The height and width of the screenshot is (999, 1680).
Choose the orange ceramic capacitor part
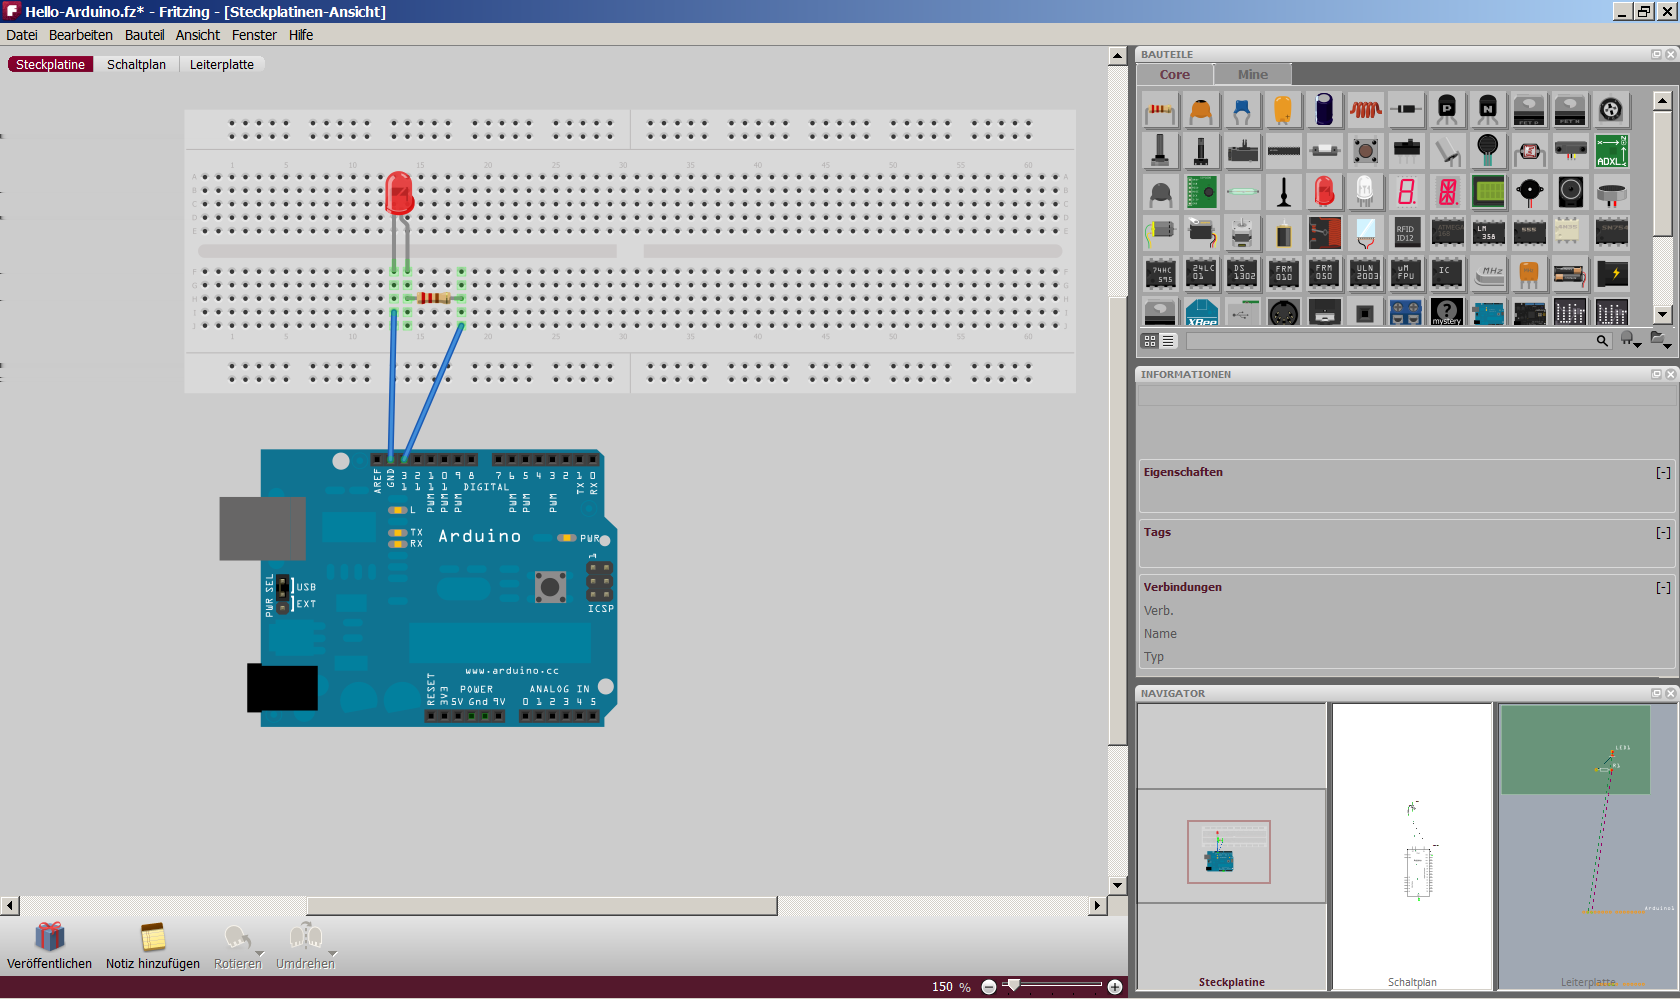pyautogui.click(x=1201, y=110)
